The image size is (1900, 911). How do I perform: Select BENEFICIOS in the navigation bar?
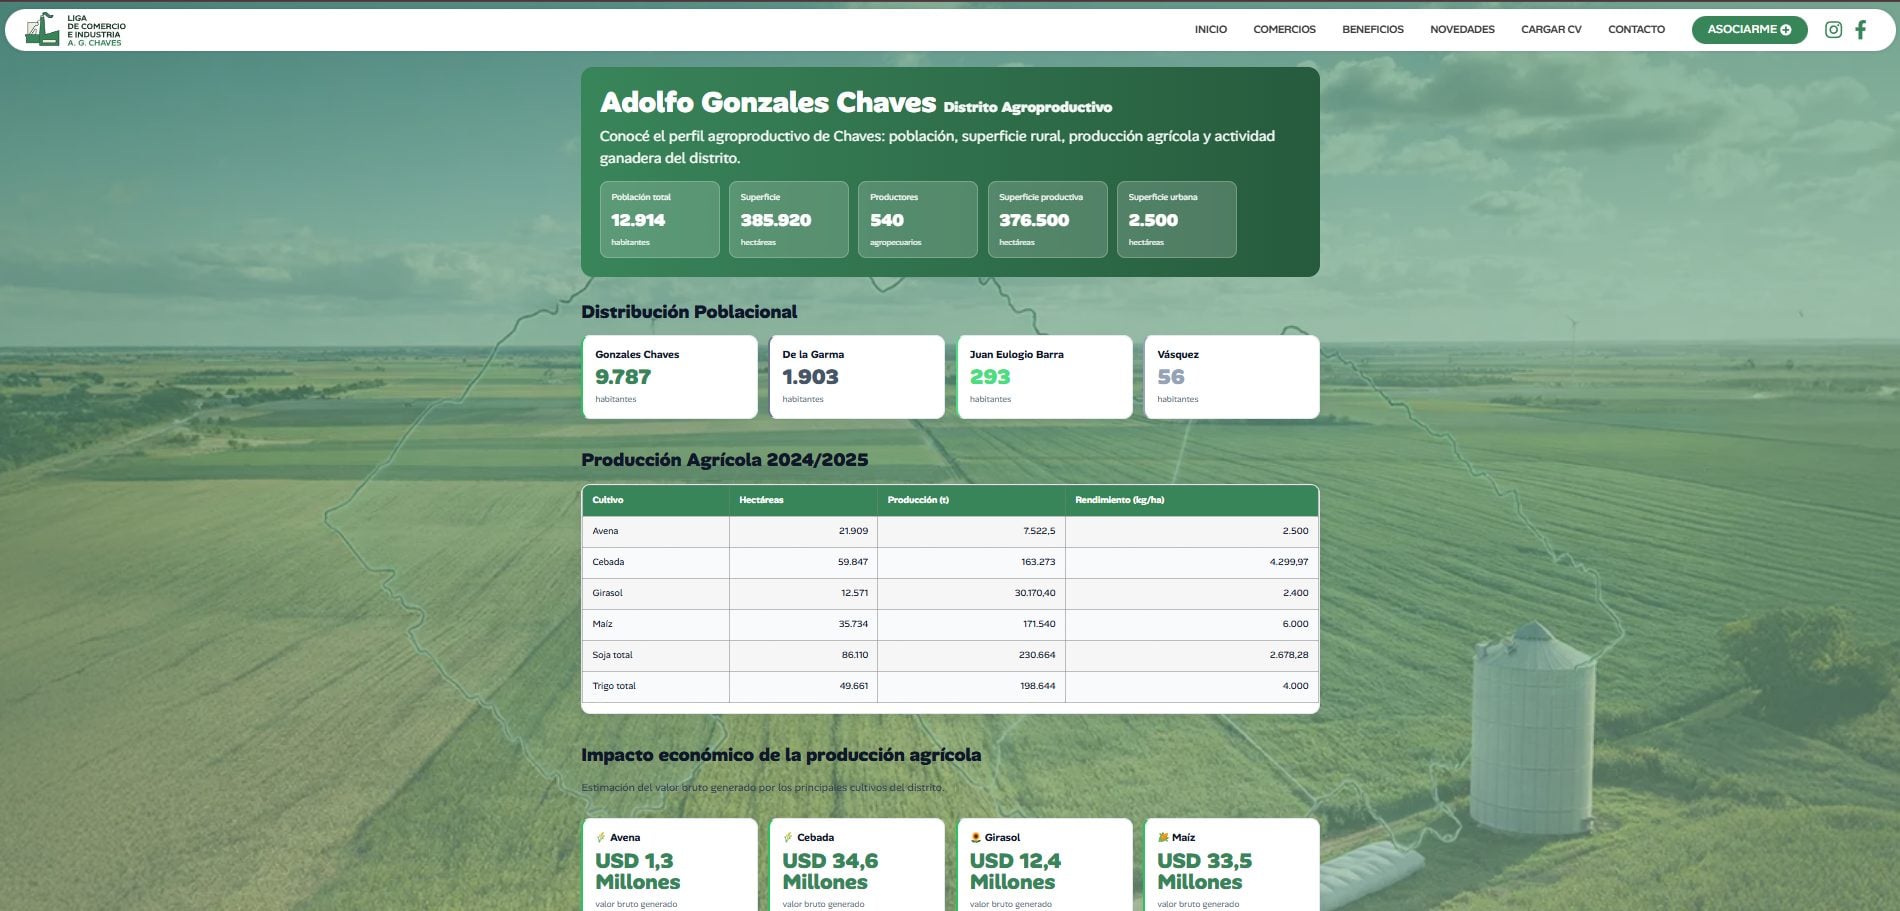pyautogui.click(x=1372, y=30)
